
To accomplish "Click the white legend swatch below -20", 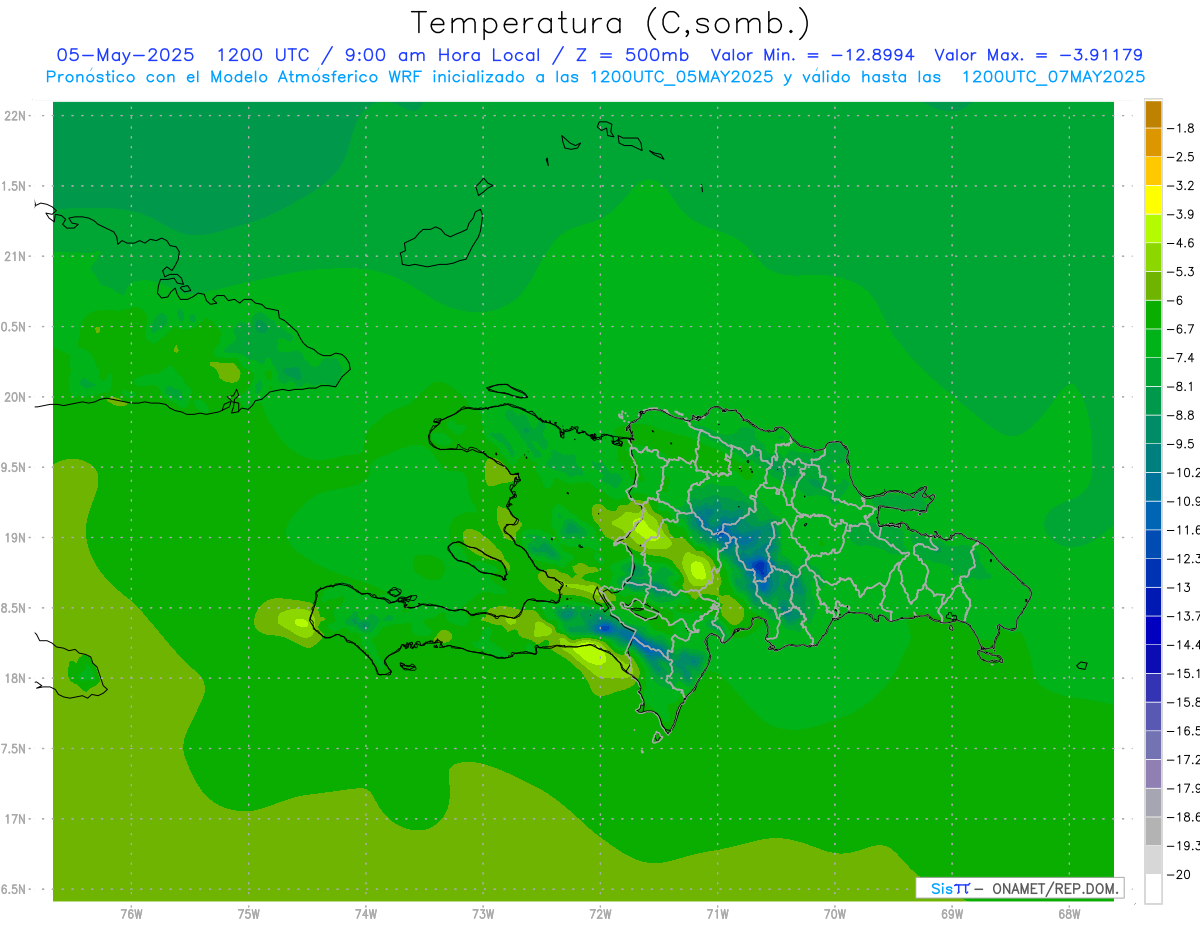I will pyautogui.click(x=1153, y=888).
